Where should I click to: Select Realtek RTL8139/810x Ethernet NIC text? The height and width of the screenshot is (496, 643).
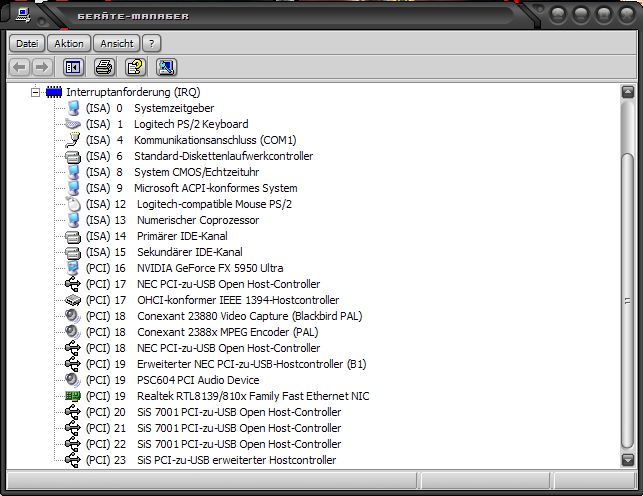pos(253,396)
